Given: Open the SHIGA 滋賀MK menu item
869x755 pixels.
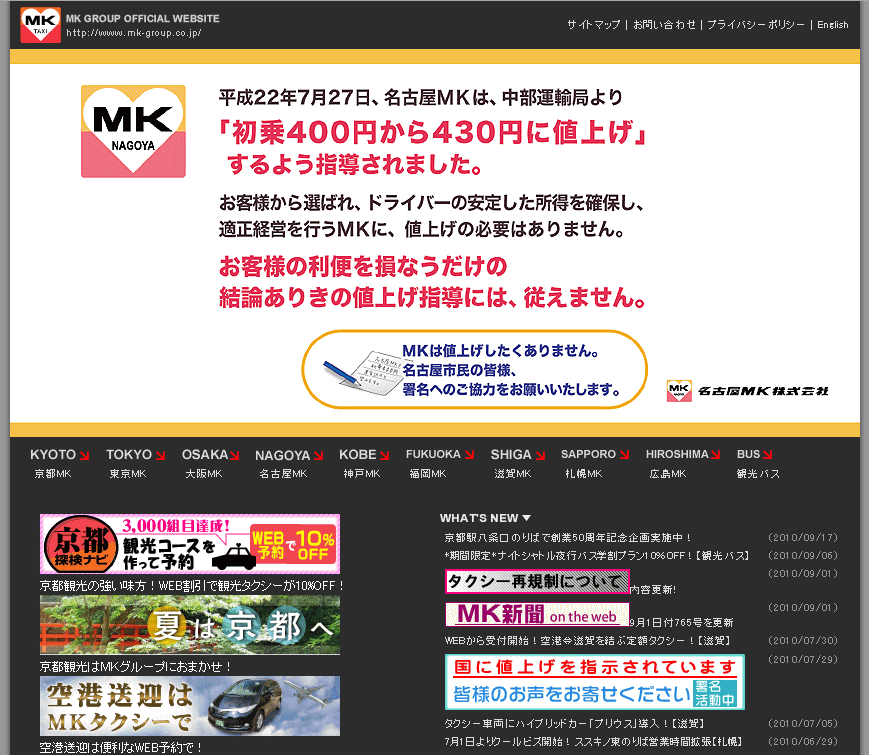Looking at the screenshot, I should coord(518,463).
